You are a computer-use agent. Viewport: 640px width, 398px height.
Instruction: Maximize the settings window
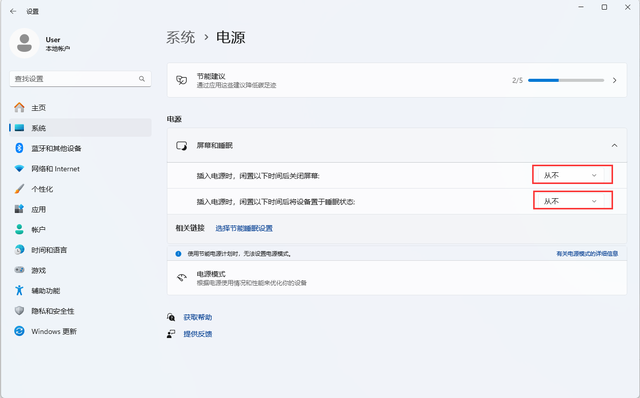604,7
